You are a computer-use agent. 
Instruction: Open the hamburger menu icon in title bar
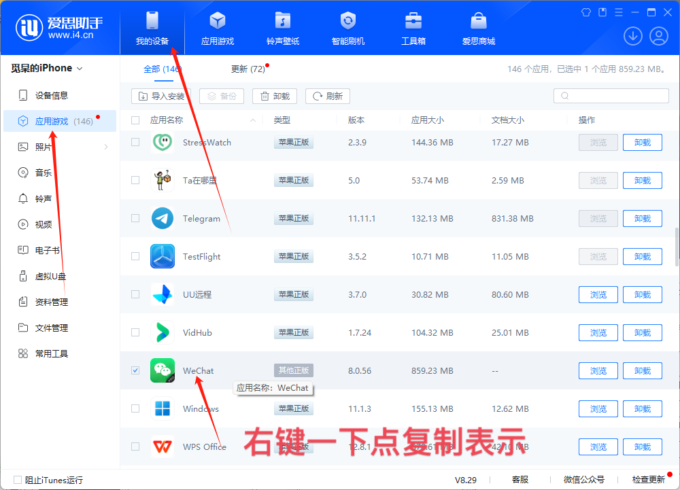[619, 12]
